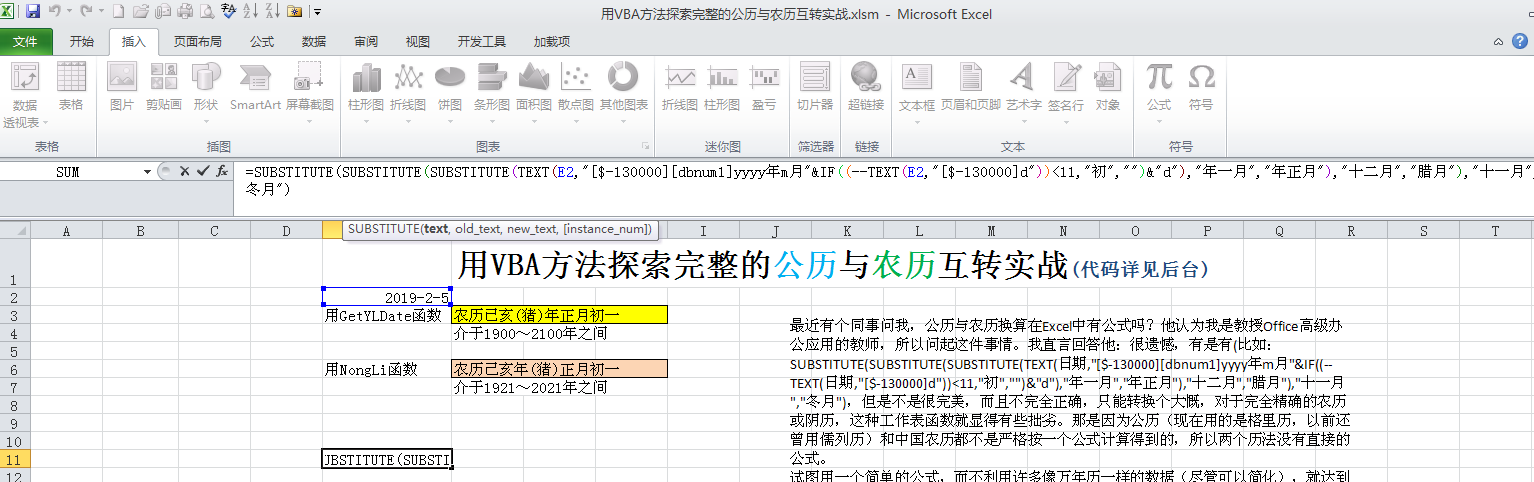The height and width of the screenshot is (482, 1534).
Task: Save the workbook from quick access toolbar
Action: [x=33, y=12]
